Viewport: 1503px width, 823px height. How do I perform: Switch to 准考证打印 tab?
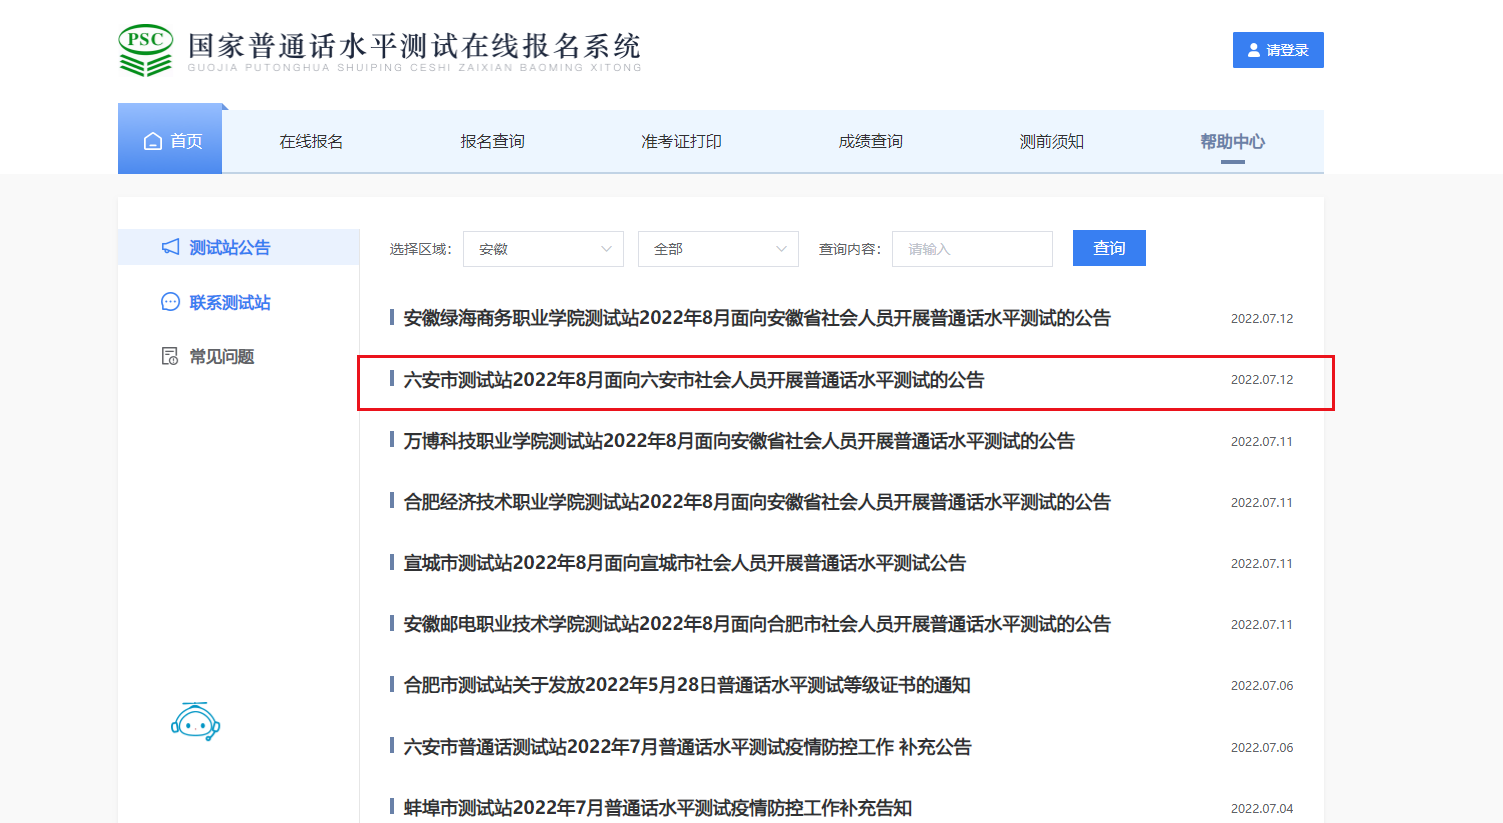681,142
